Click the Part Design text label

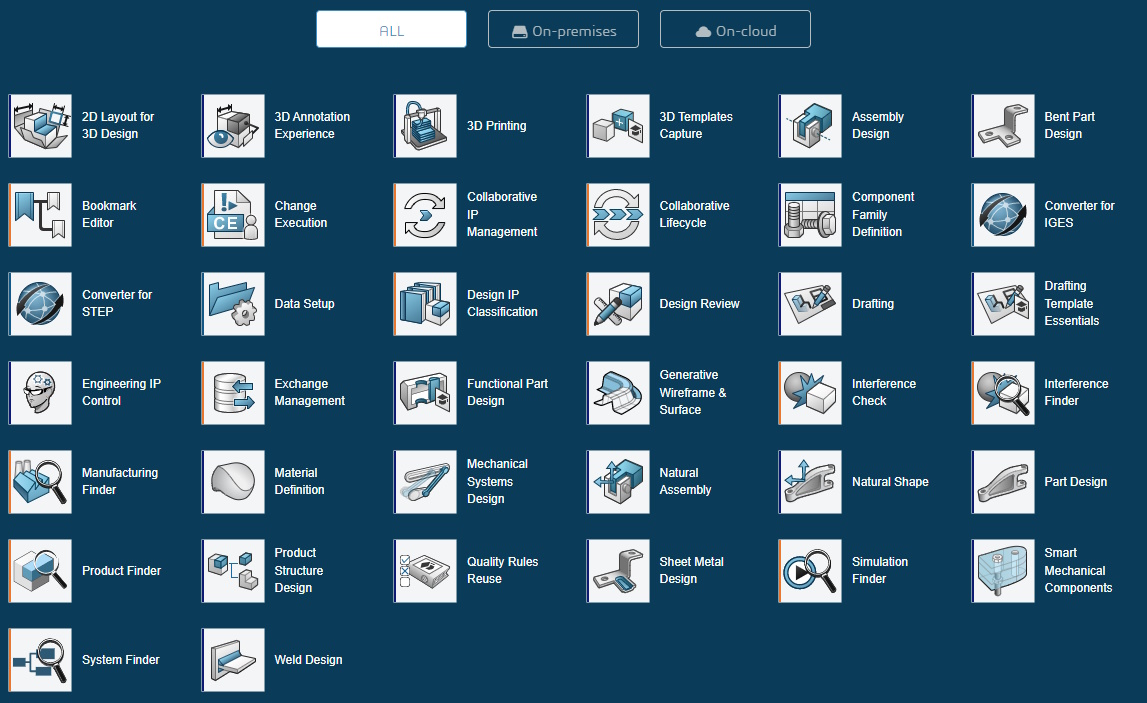click(x=1075, y=482)
